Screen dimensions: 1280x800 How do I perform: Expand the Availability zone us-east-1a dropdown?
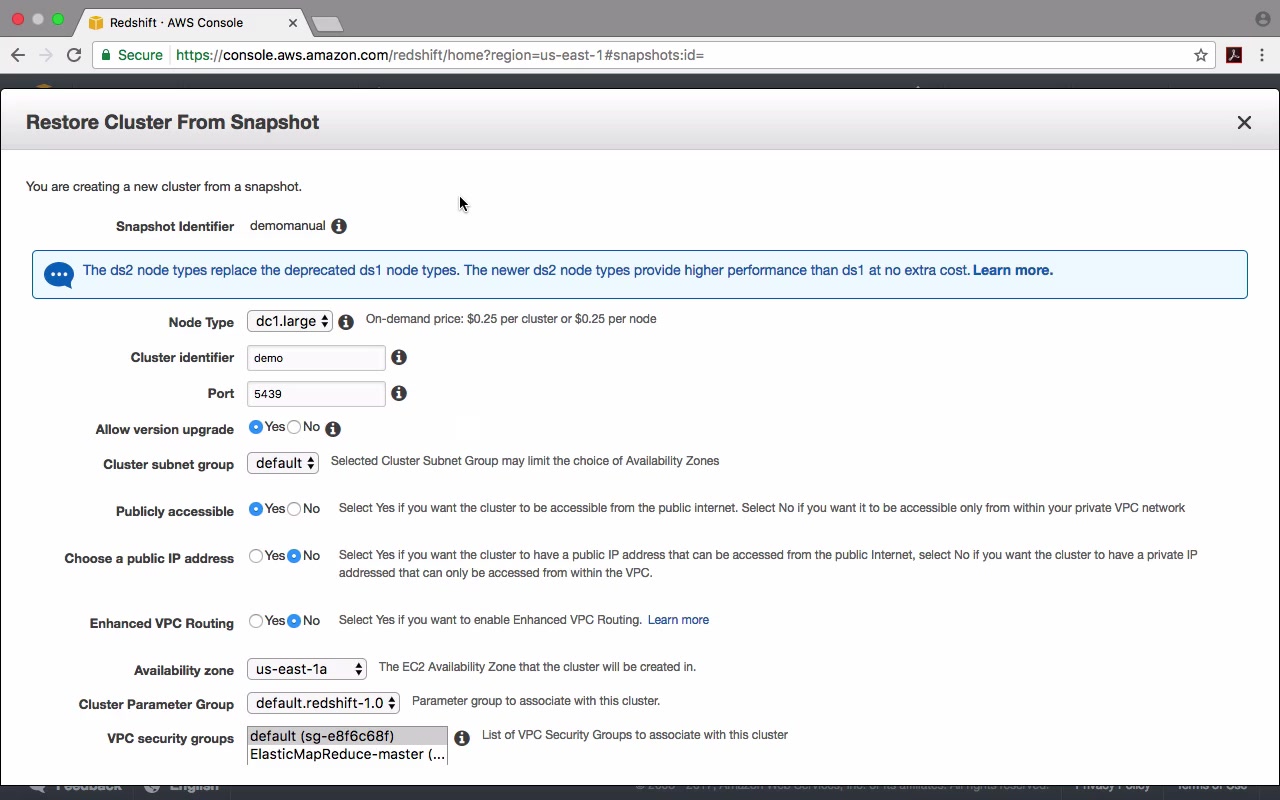click(x=307, y=669)
